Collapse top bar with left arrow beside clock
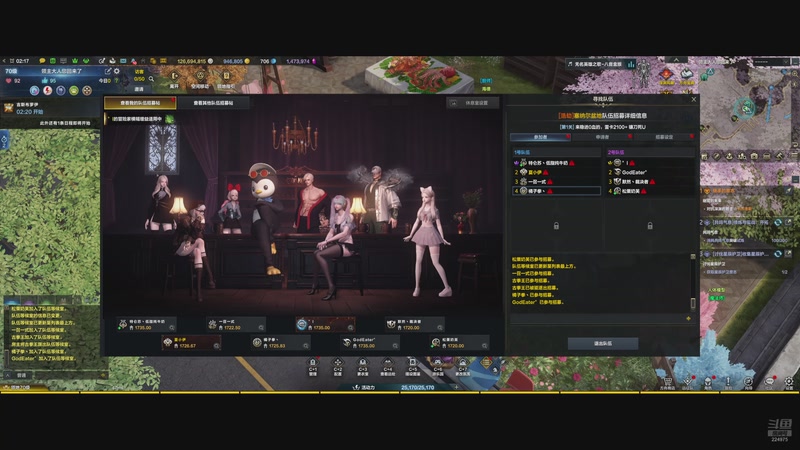The height and width of the screenshot is (450, 800). (x=4, y=61)
